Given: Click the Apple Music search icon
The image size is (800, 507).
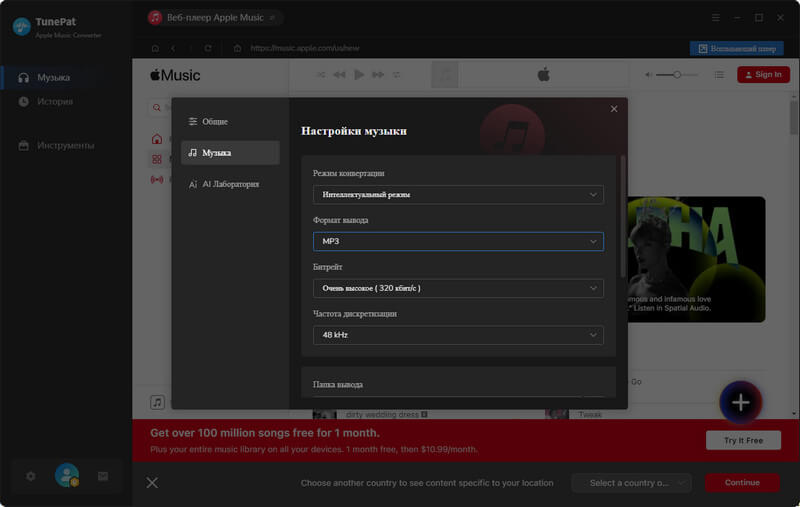Looking at the screenshot, I should 157,108.
